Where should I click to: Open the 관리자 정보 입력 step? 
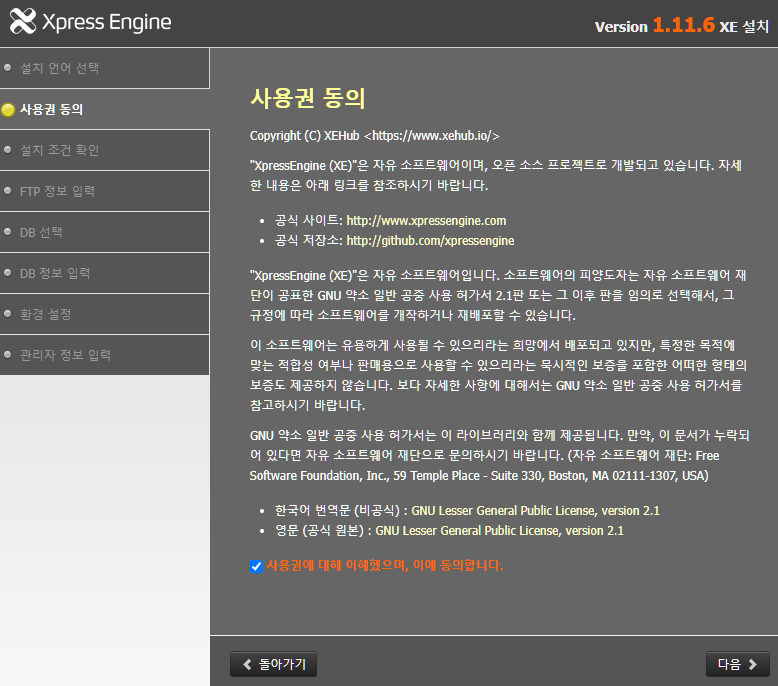tap(104, 355)
